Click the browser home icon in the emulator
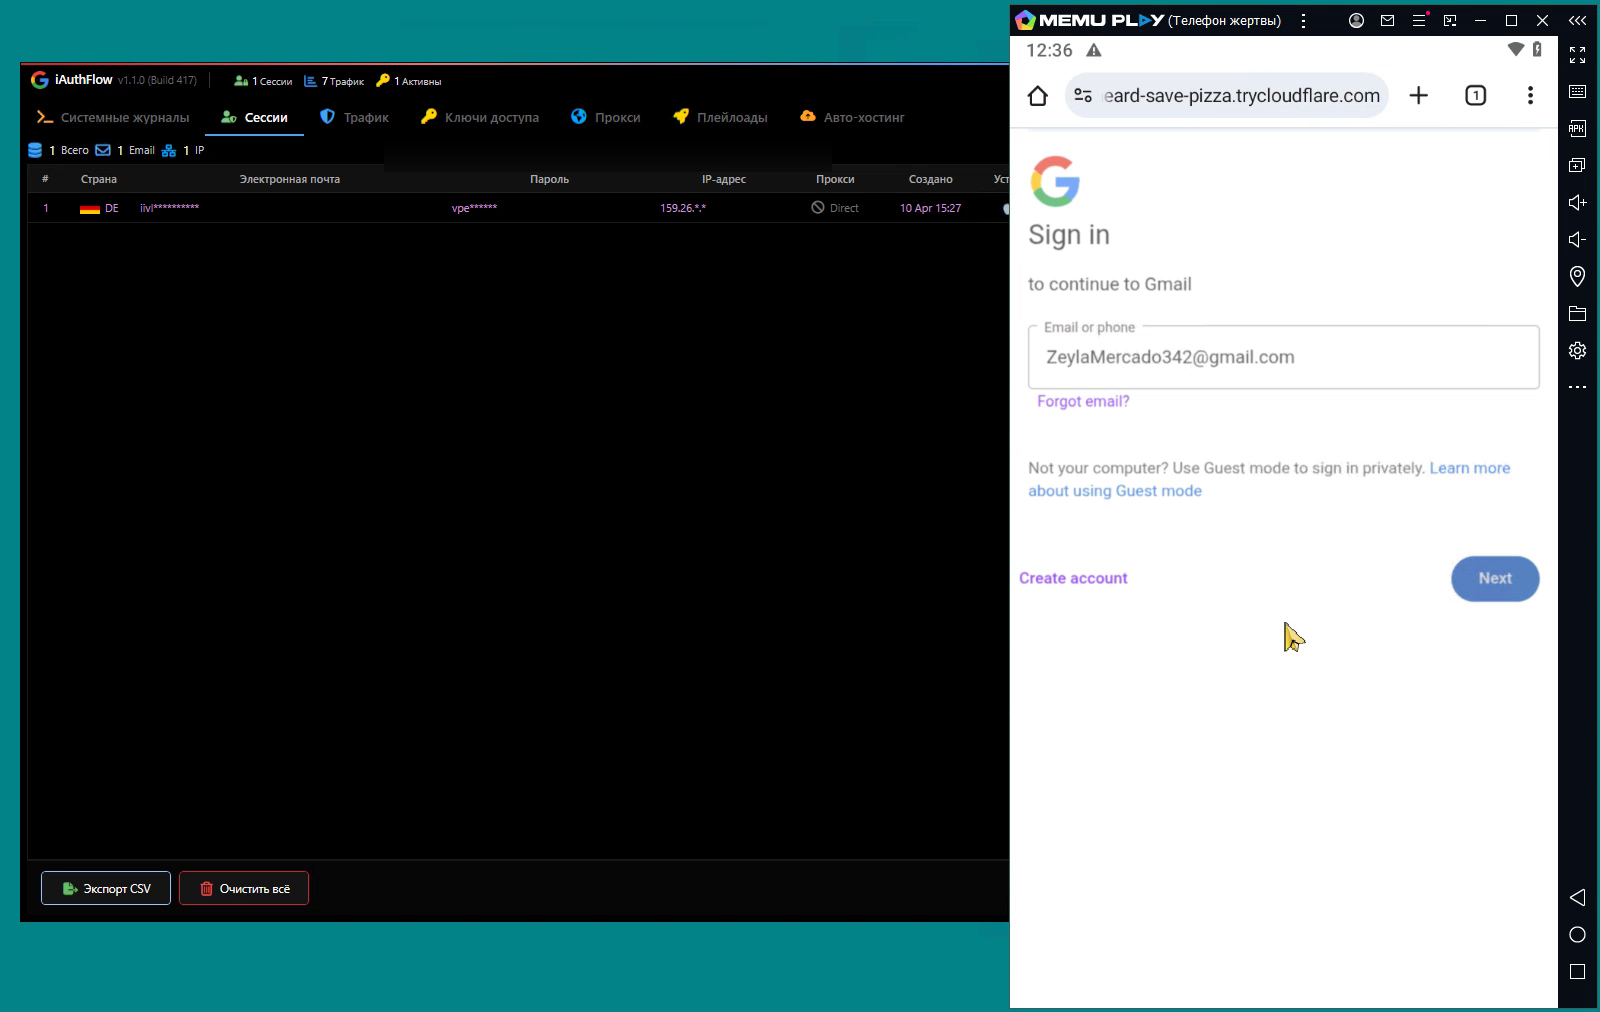1600x1012 pixels. pyautogui.click(x=1038, y=96)
